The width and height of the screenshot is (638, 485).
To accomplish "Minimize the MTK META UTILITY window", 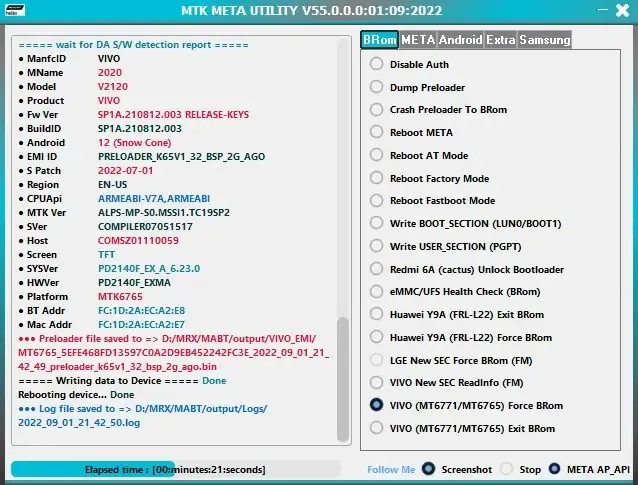I will pyautogui.click(x=603, y=9).
